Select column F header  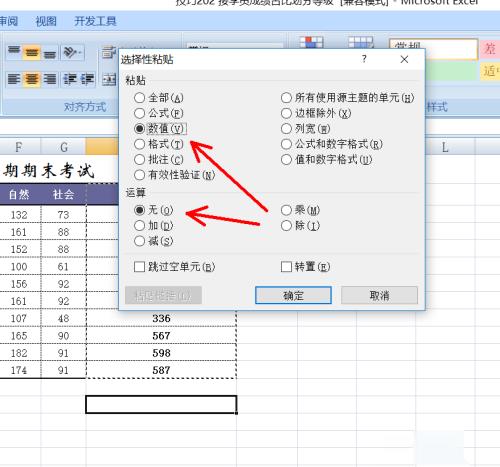19,147
